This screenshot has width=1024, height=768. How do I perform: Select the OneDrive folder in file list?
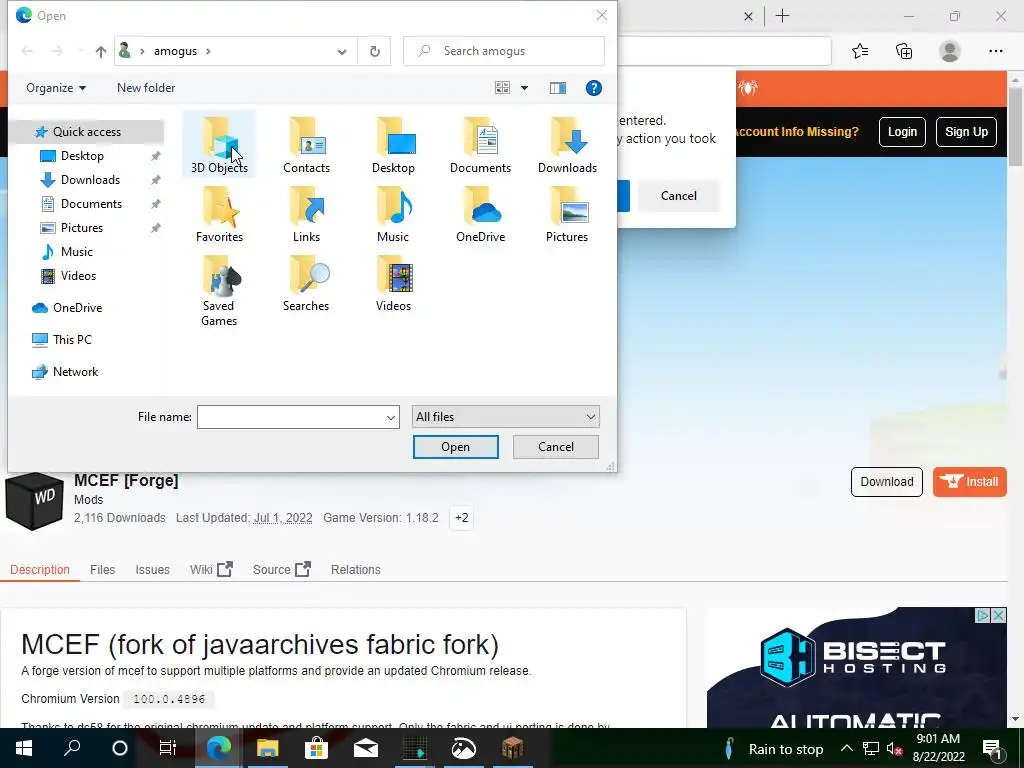tap(480, 214)
